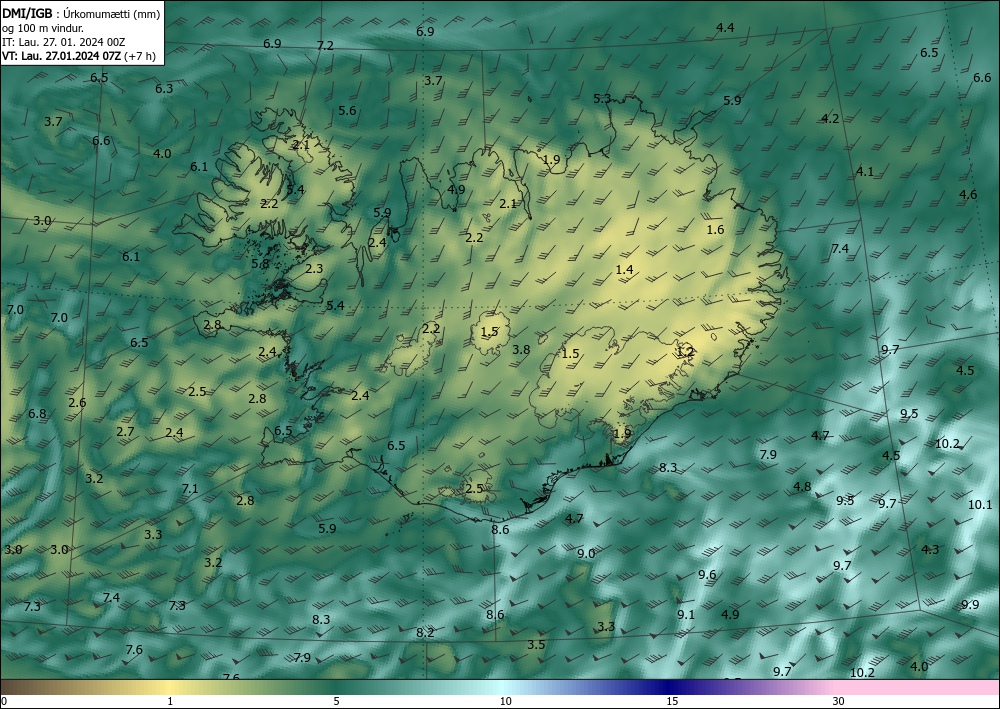The height and width of the screenshot is (709, 1000).
Task: Click the map value 4.1
Action: [x=865, y=172]
